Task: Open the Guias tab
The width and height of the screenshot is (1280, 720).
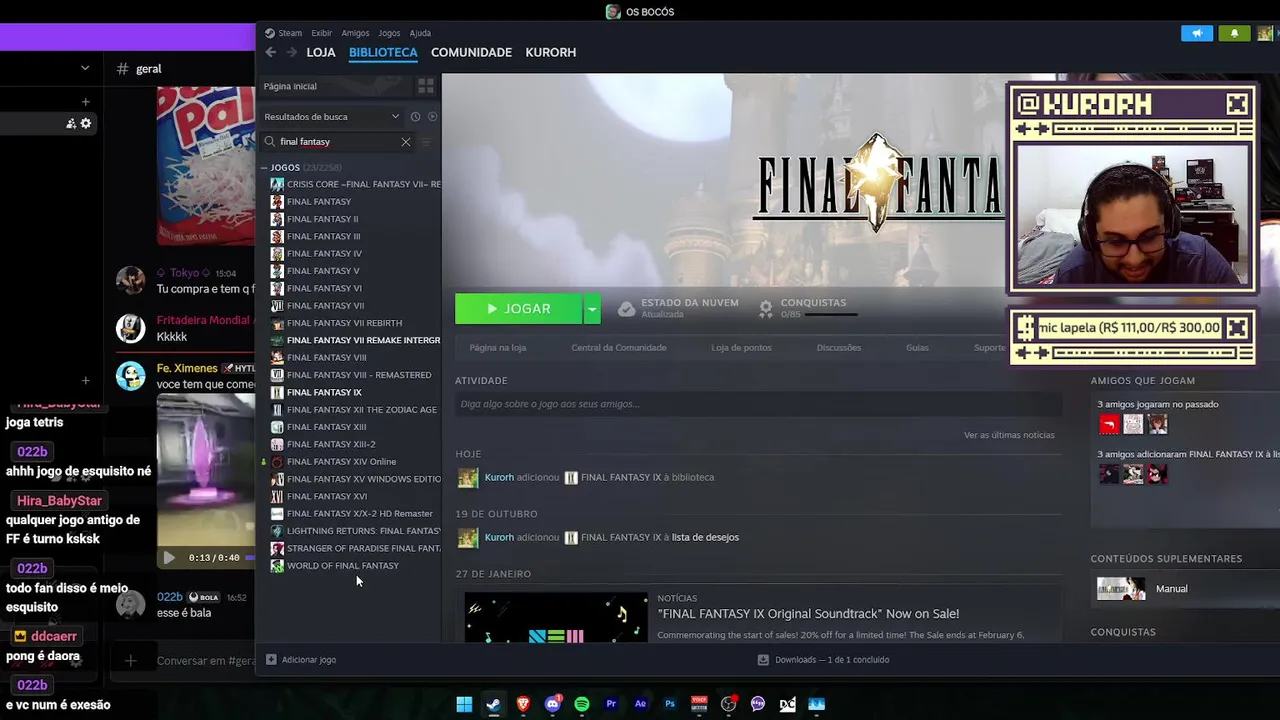Action: coord(917,348)
